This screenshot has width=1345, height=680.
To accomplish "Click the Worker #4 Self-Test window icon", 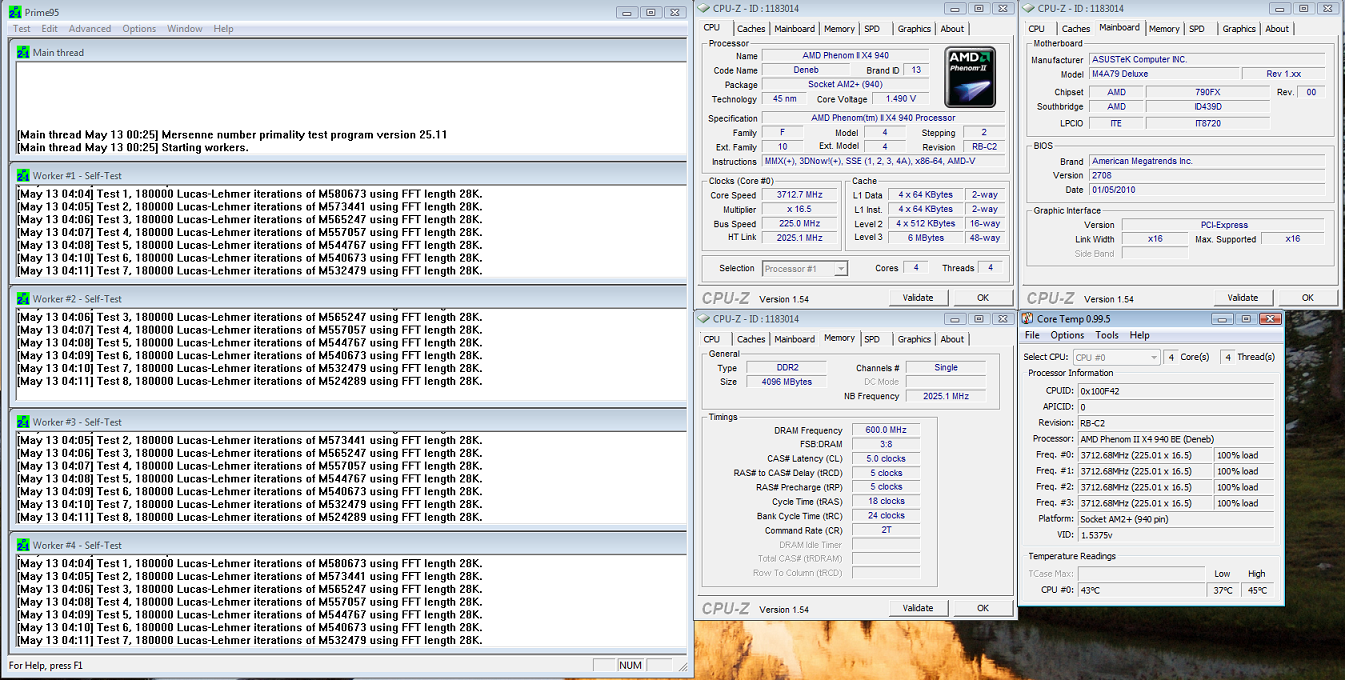I will pos(23,545).
